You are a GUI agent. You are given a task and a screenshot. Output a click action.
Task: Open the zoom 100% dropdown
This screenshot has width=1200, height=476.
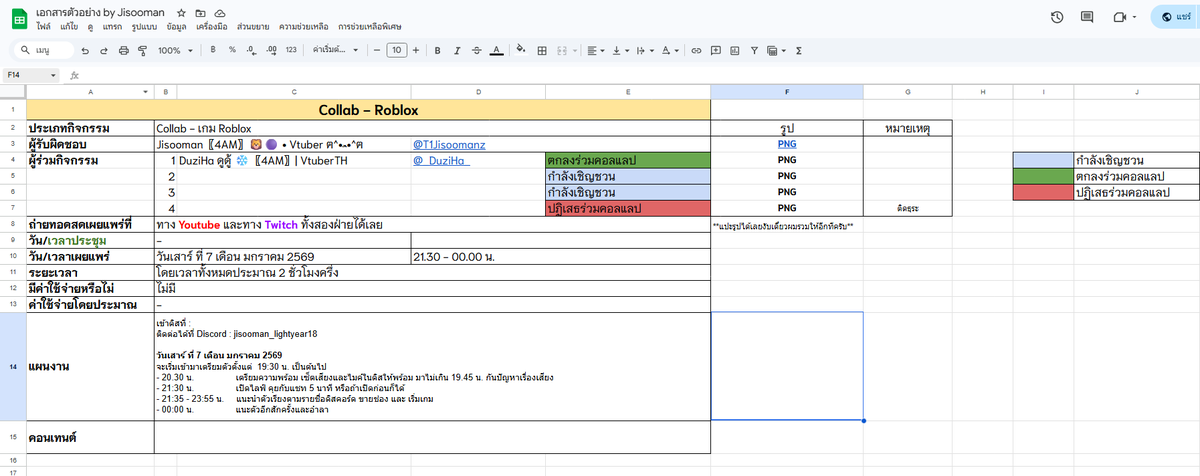pos(174,50)
